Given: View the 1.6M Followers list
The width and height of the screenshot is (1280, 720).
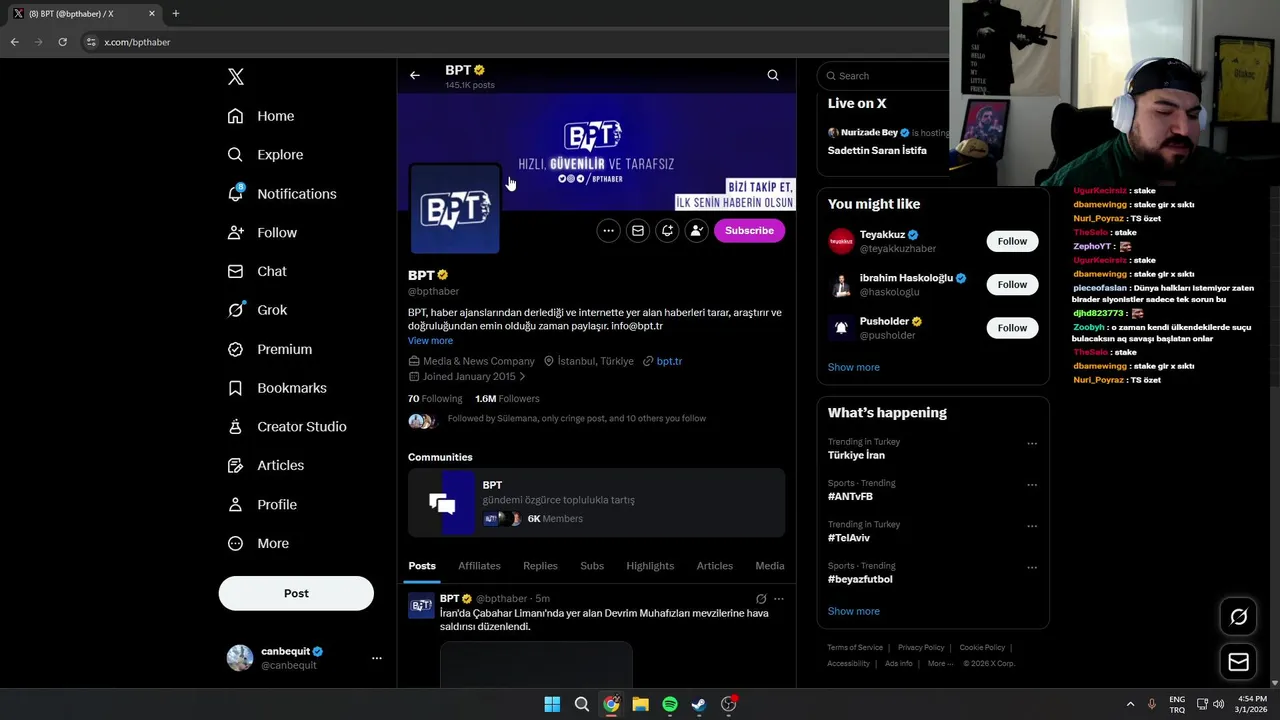Looking at the screenshot, I should point(507,399).
